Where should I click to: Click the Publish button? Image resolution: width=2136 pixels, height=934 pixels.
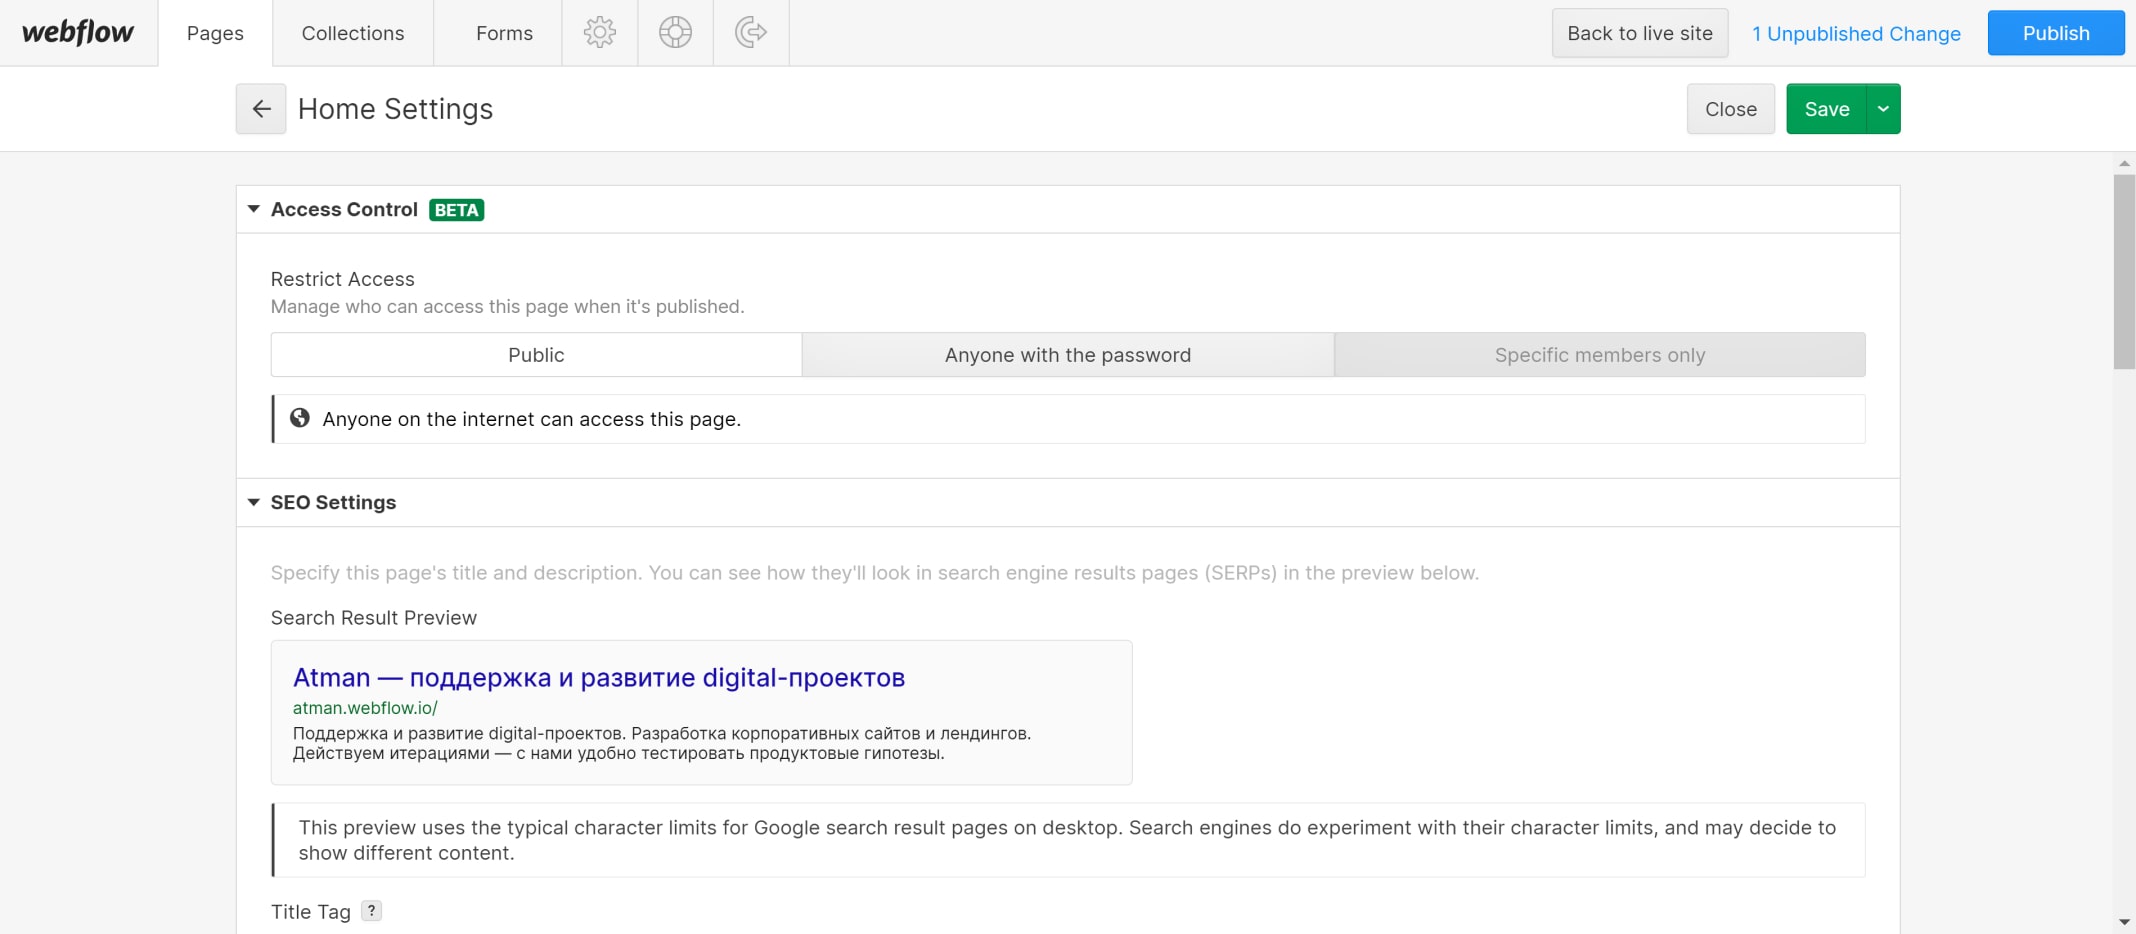(2055, 33)
